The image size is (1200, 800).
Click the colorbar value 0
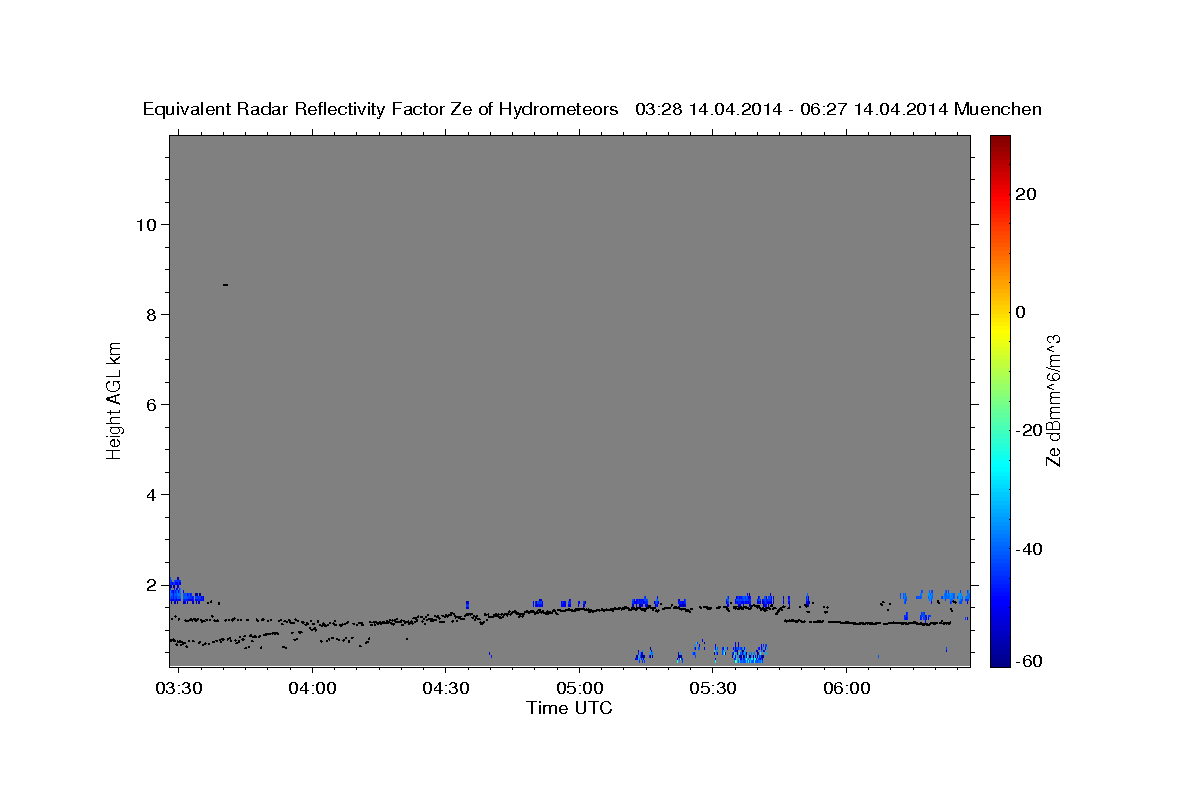pyautogui.click(x=1021, y=312)
